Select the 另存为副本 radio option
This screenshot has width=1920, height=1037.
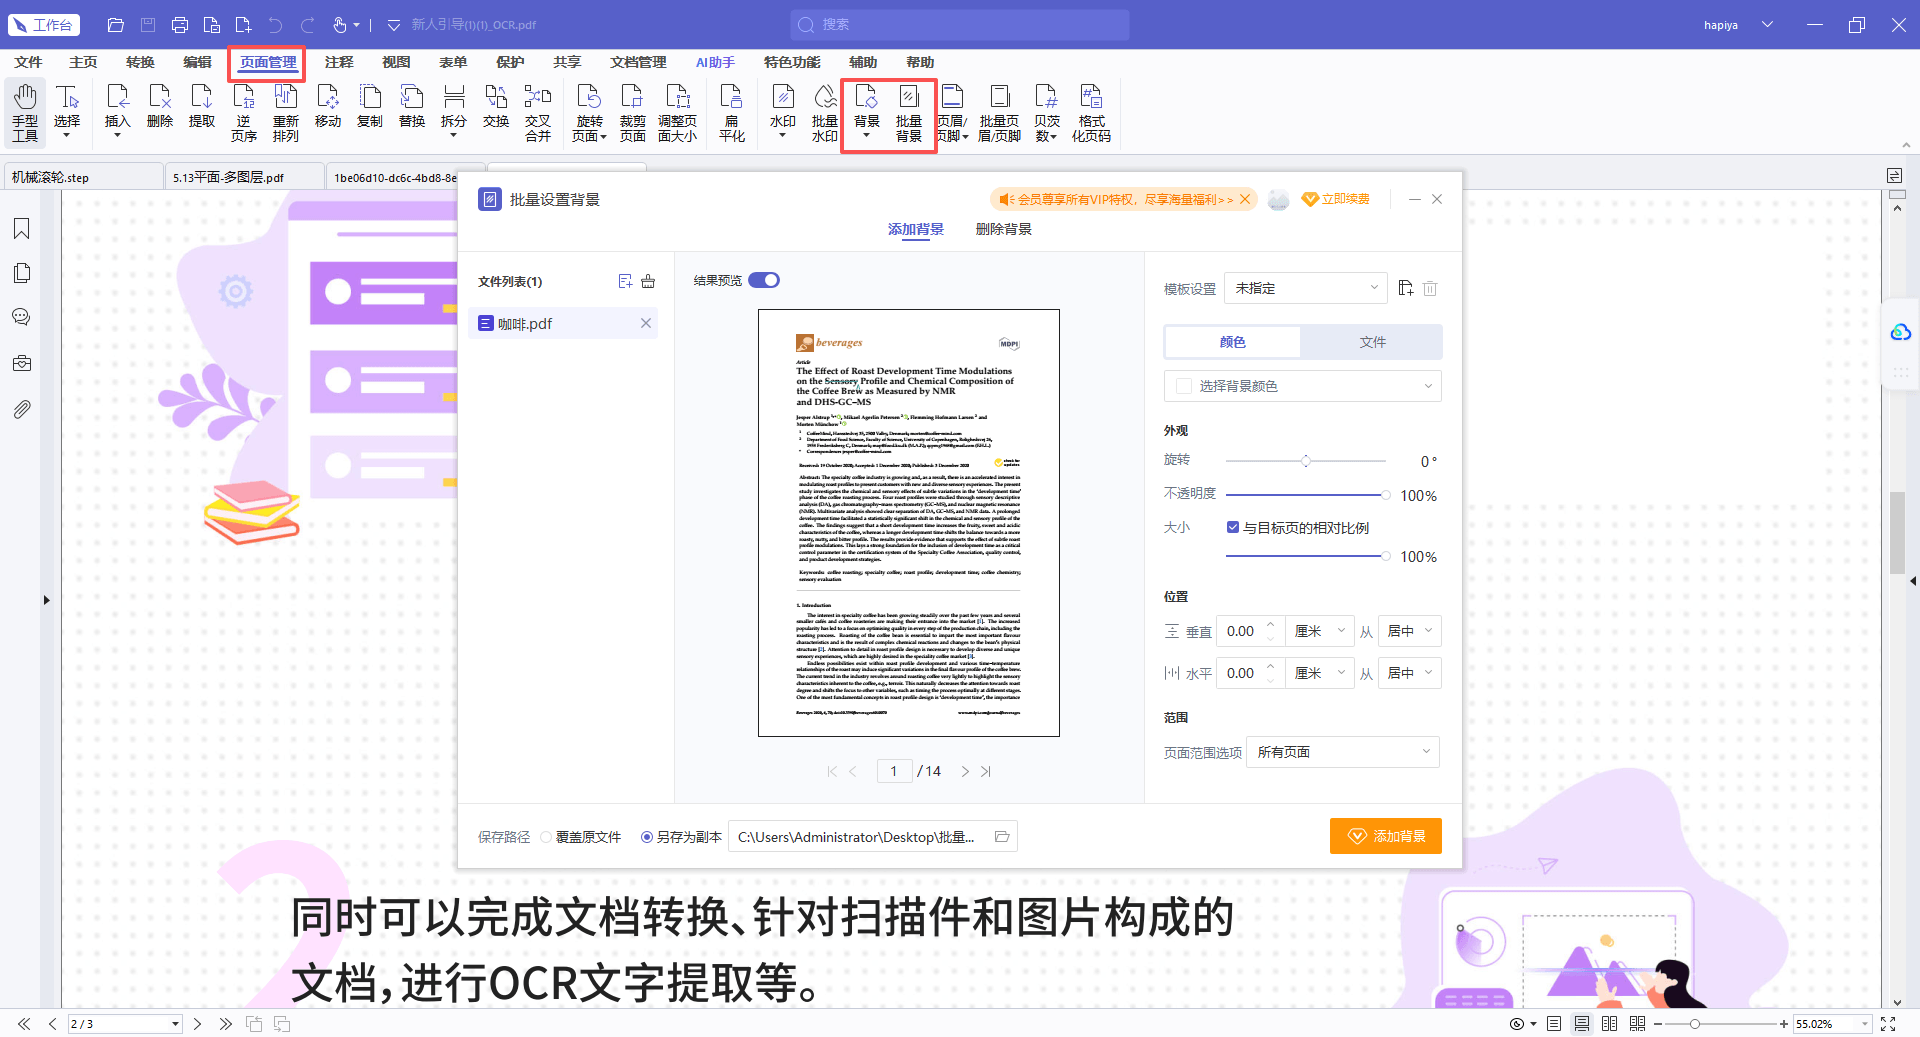tap(647, 837)
